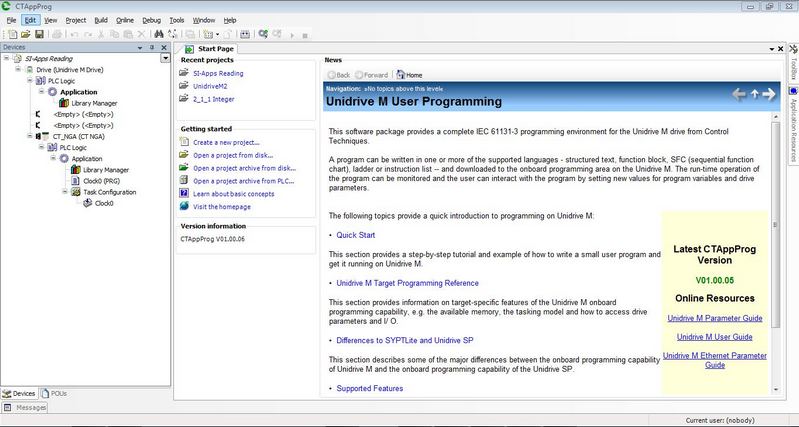Select Library Manager under CT_NGA Application

click(106, 170)
